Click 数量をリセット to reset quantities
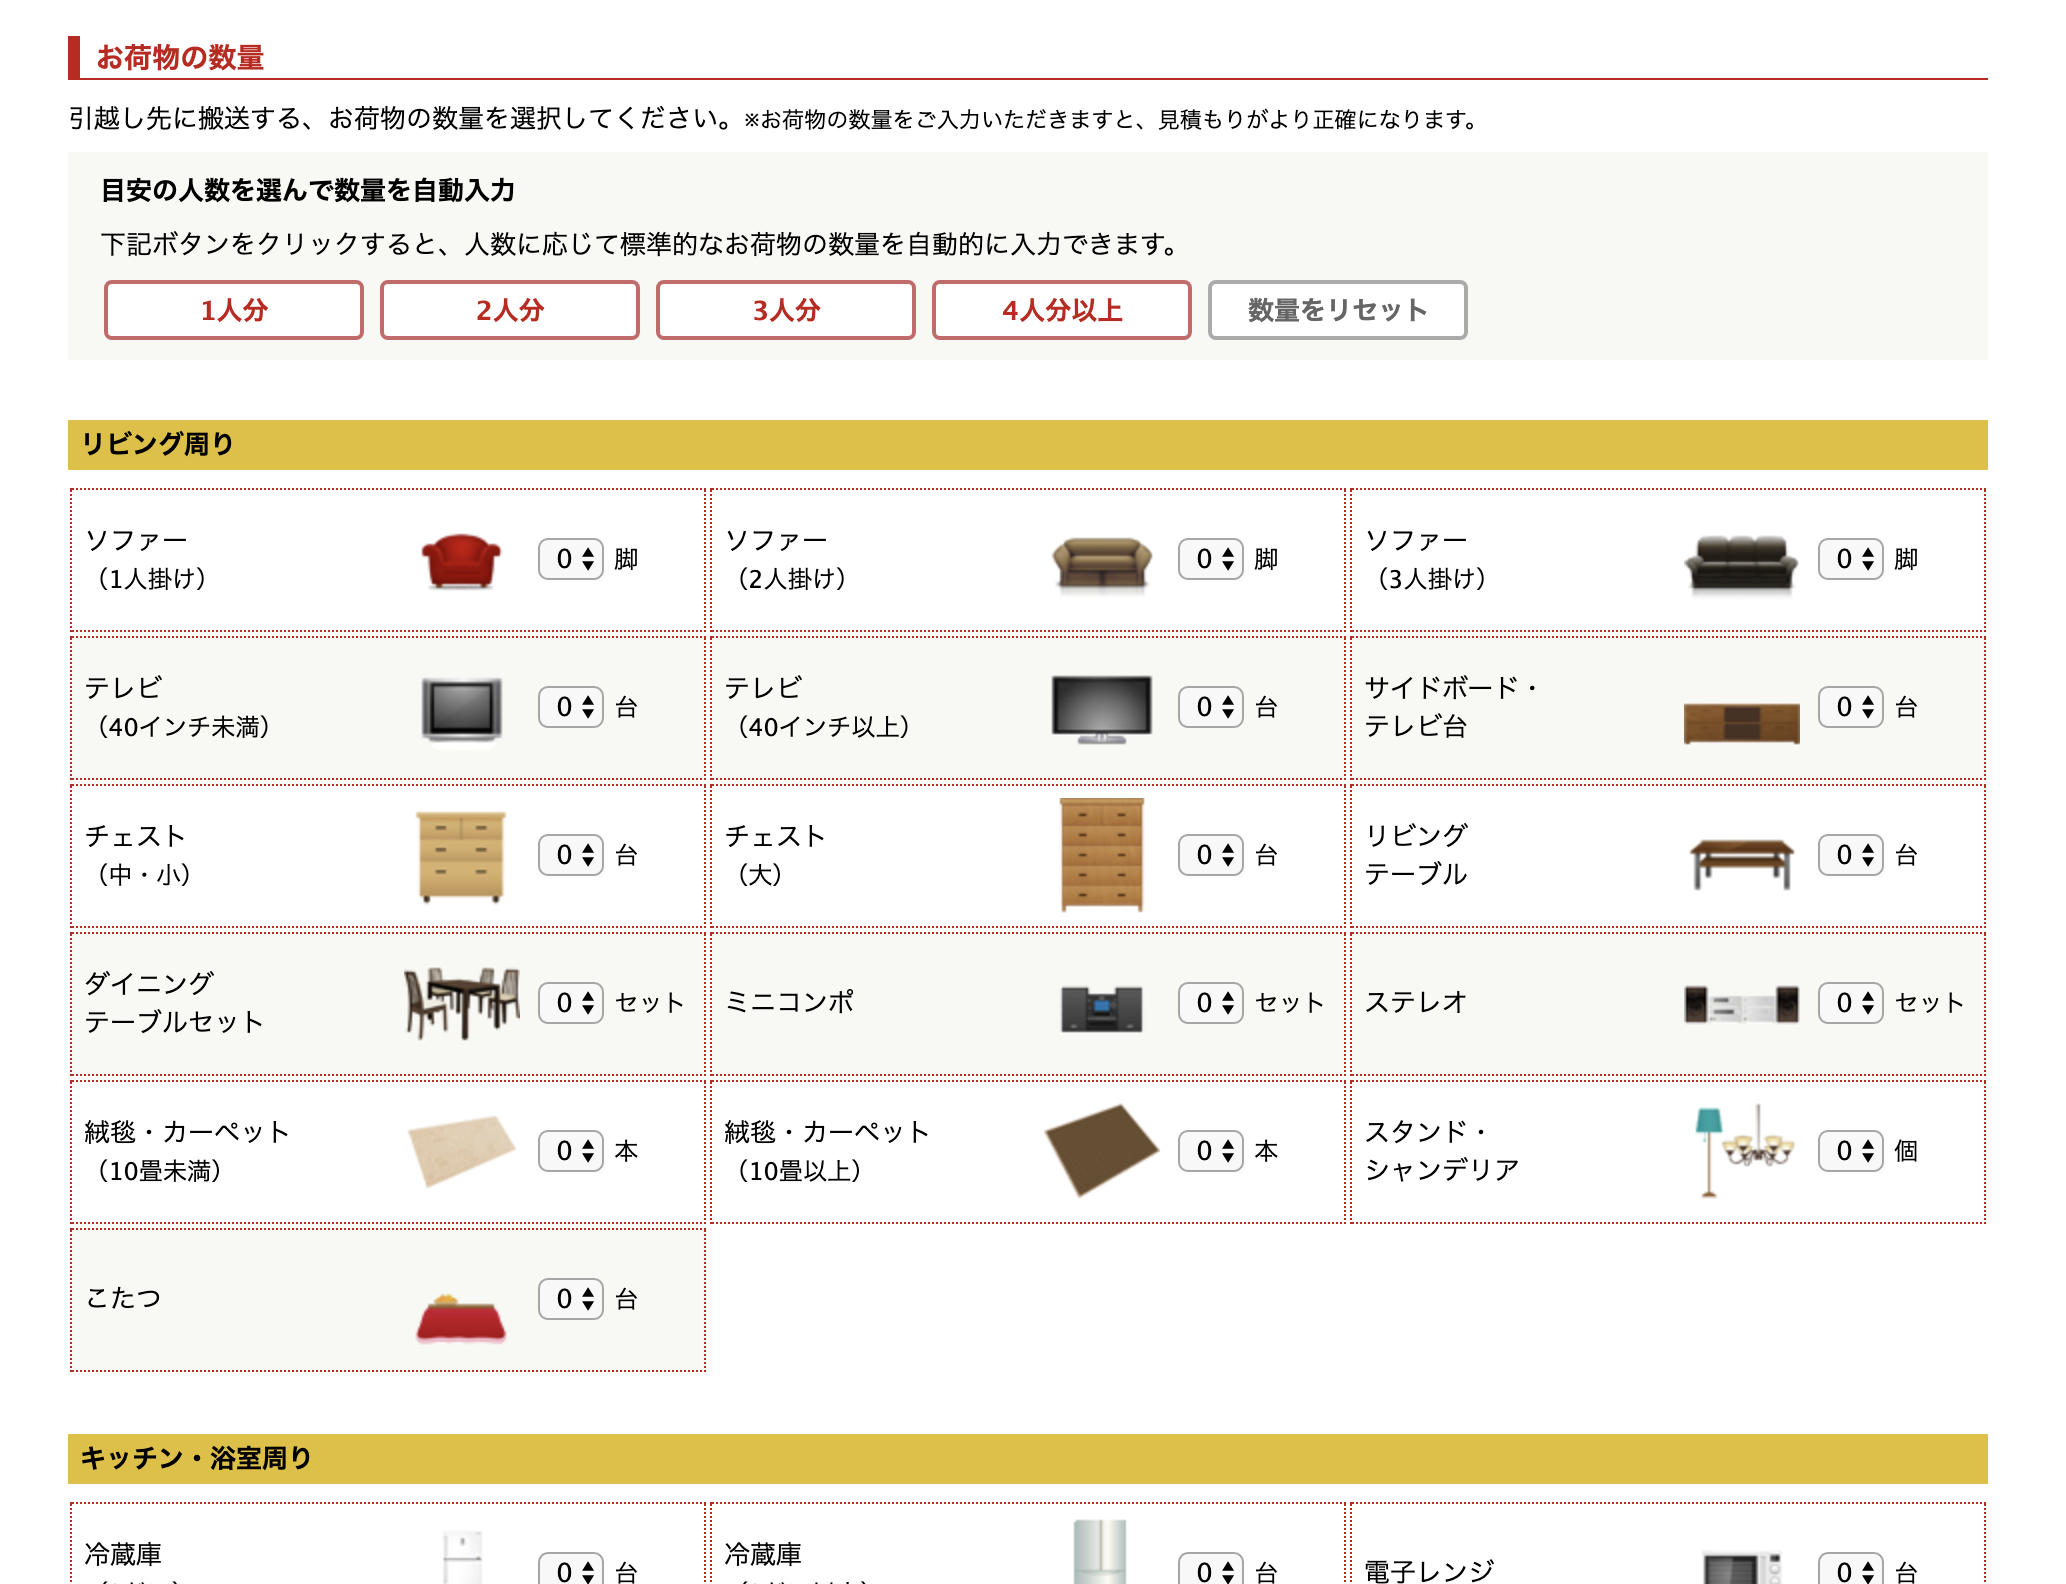2066x1584 pixels. click(x=1337, y=310)
